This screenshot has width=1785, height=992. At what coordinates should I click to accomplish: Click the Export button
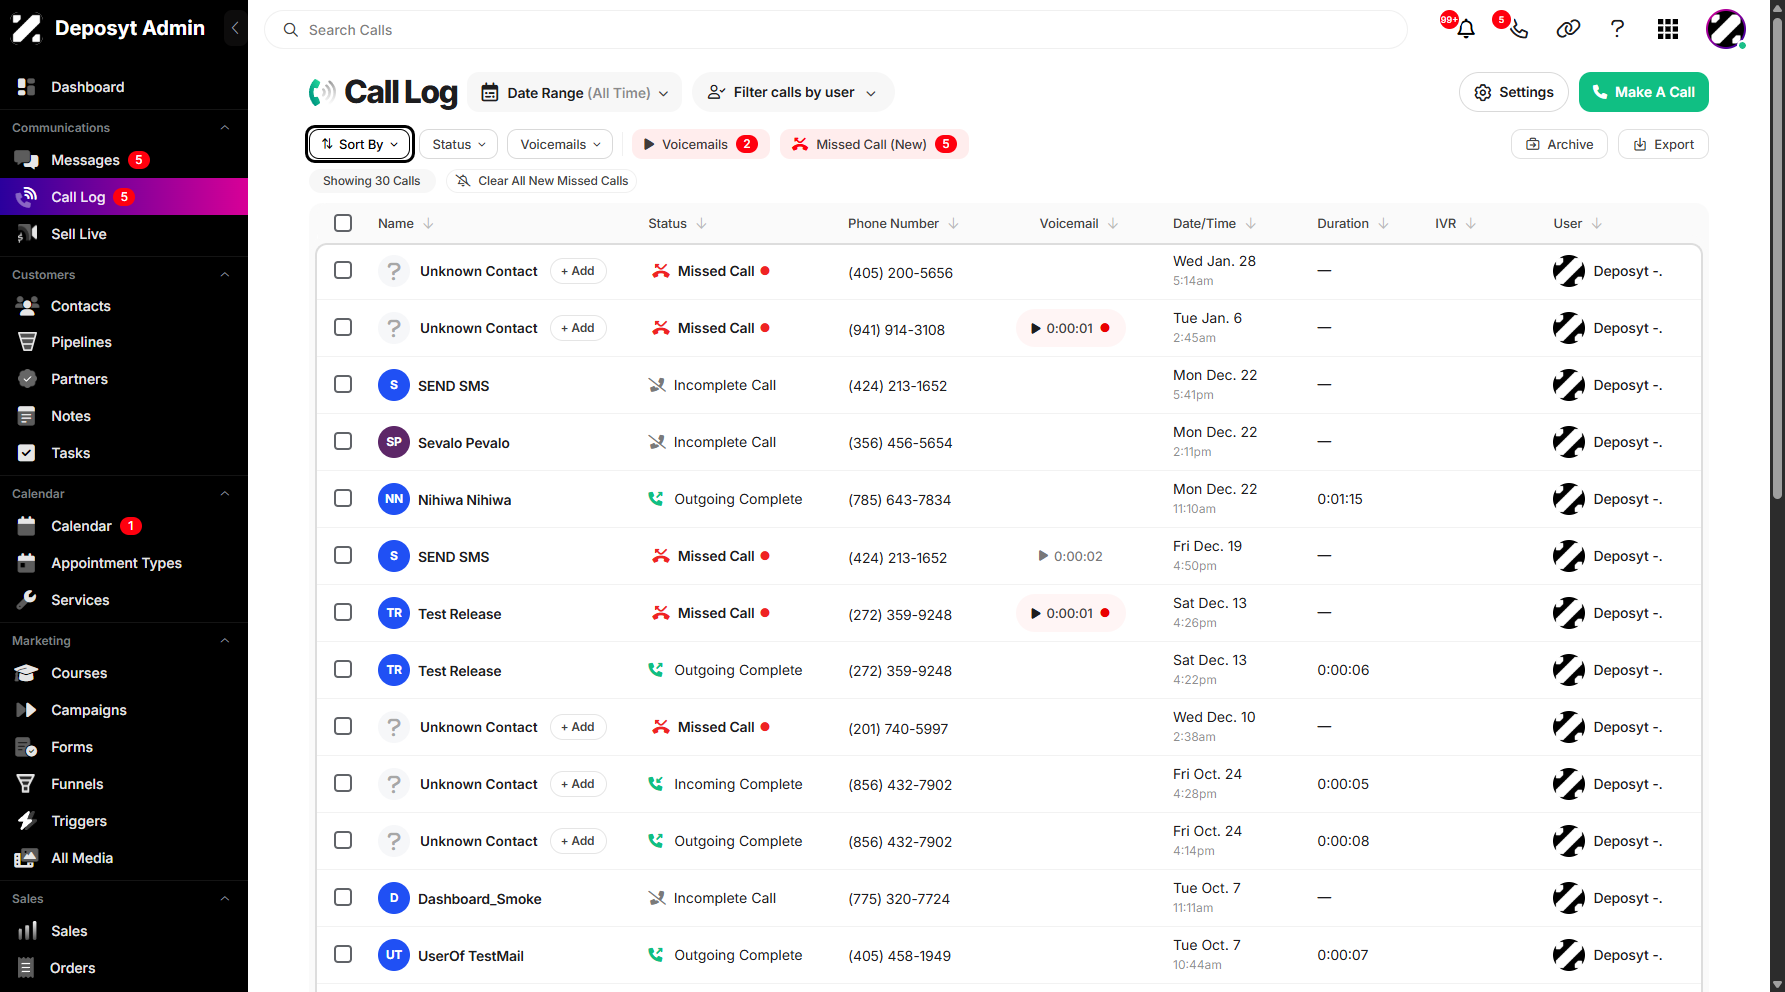coord(1663,144)
